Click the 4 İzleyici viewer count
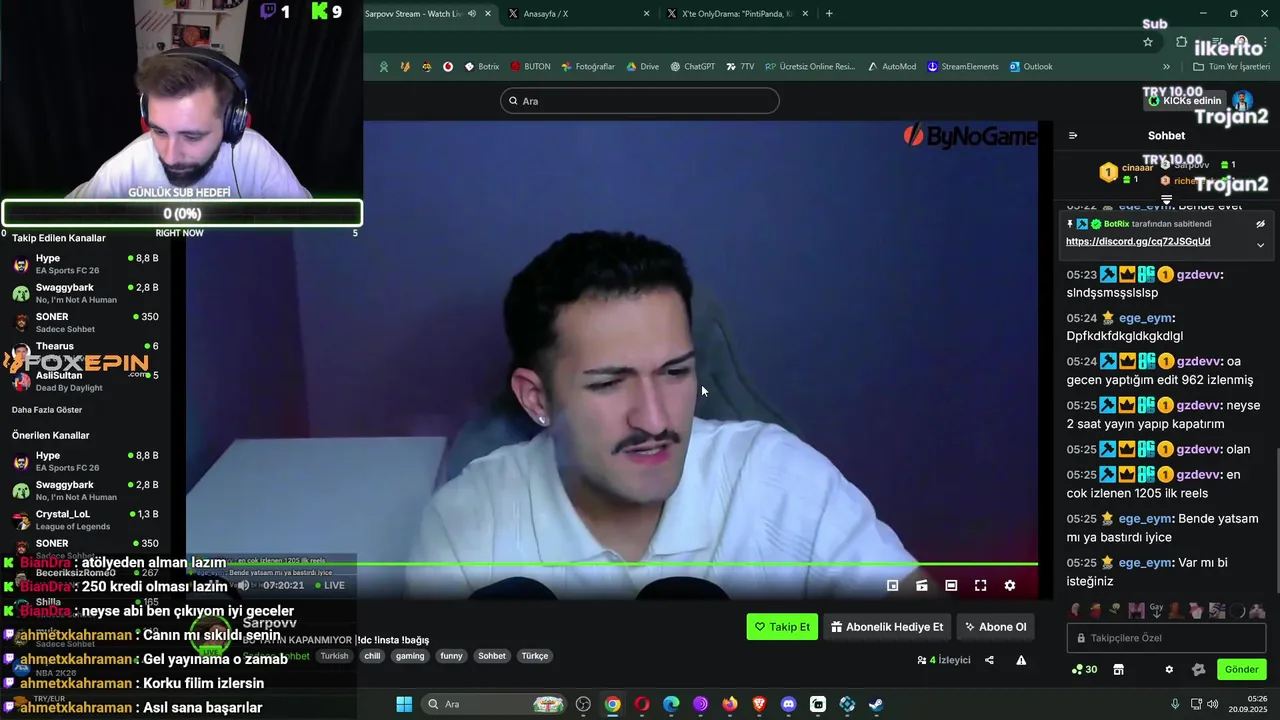 point(943,660)
